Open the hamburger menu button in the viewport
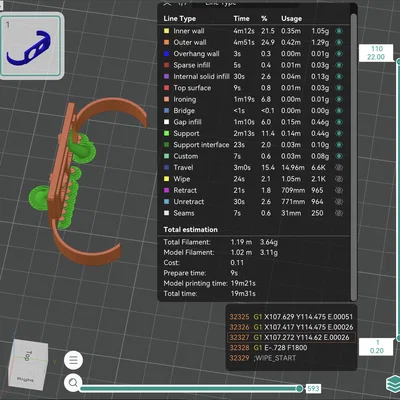The width and height of the screenshot is (400, 400). pyautogui.click(x=73, y=360)
